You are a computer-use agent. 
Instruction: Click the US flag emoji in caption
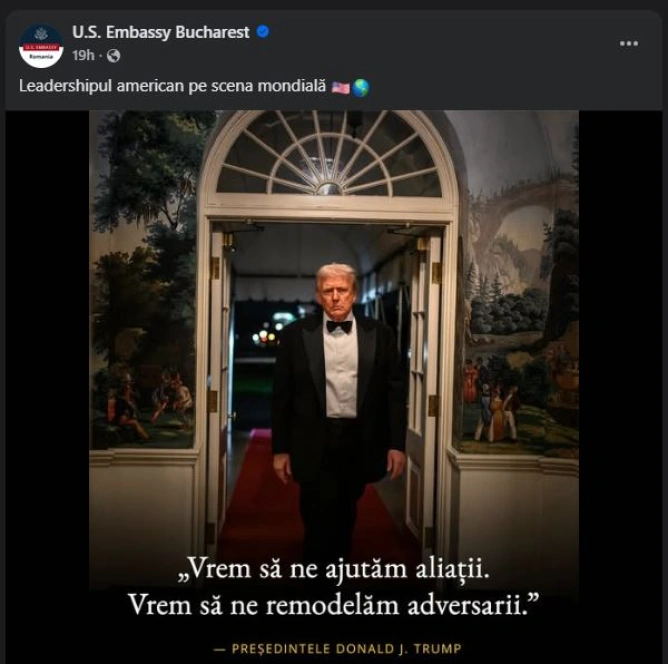[x=340, y=87]
